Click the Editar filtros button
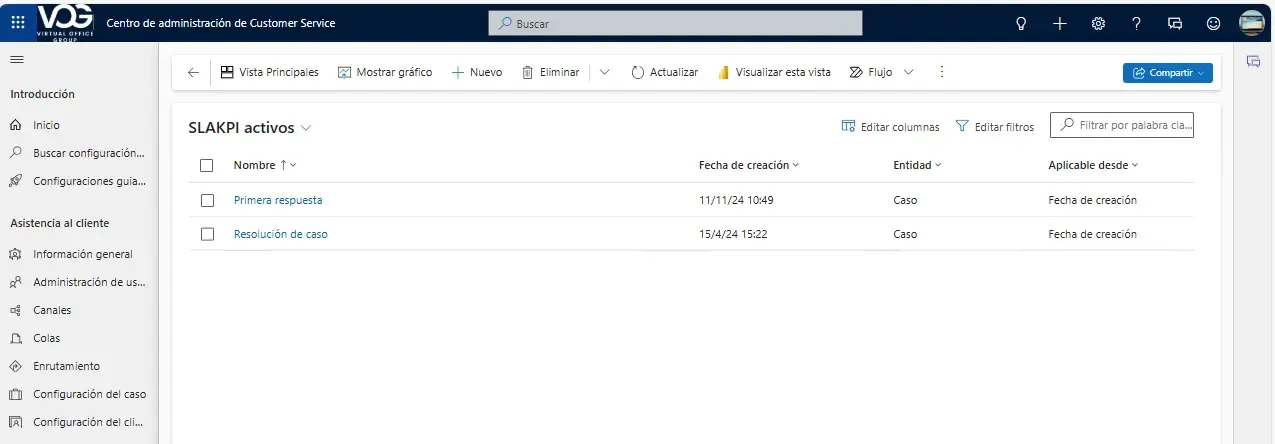1275x444 pixels. point(995,127)
